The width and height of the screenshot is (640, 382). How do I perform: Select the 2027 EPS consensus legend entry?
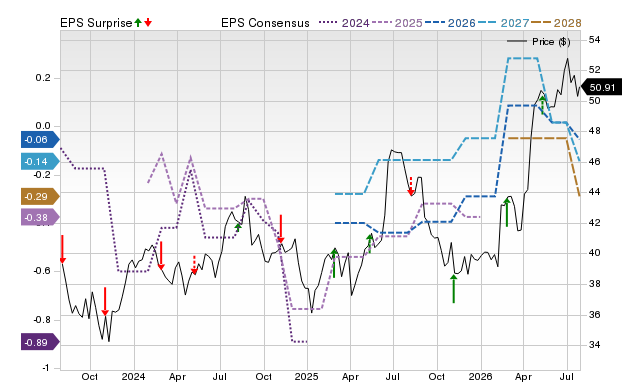pos(503,23)
